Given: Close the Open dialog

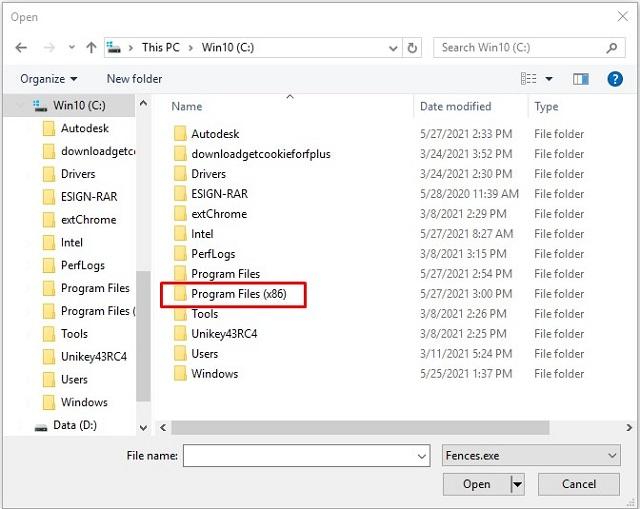Looking at the screenshot, I should tap(623, 16).
